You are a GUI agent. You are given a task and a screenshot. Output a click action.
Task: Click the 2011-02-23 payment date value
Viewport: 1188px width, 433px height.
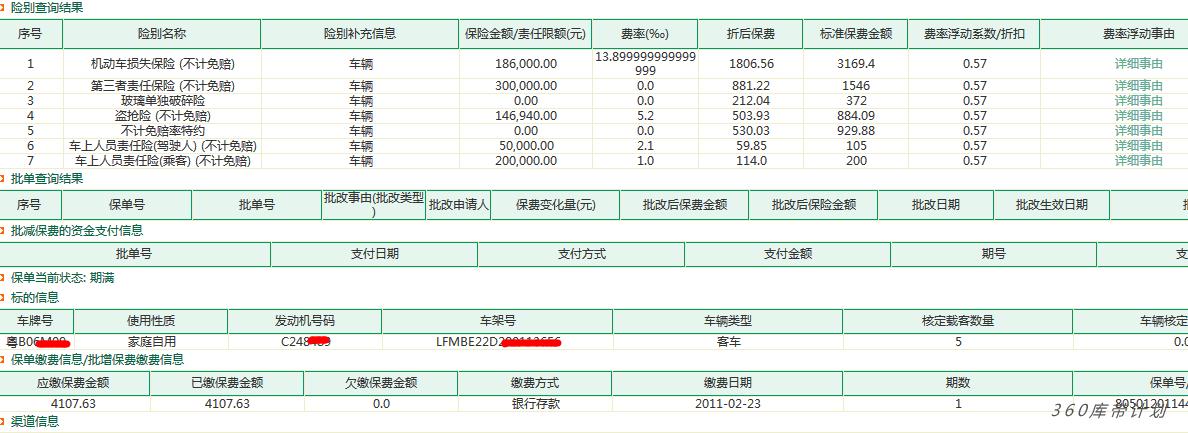click(x=728, y=403)
